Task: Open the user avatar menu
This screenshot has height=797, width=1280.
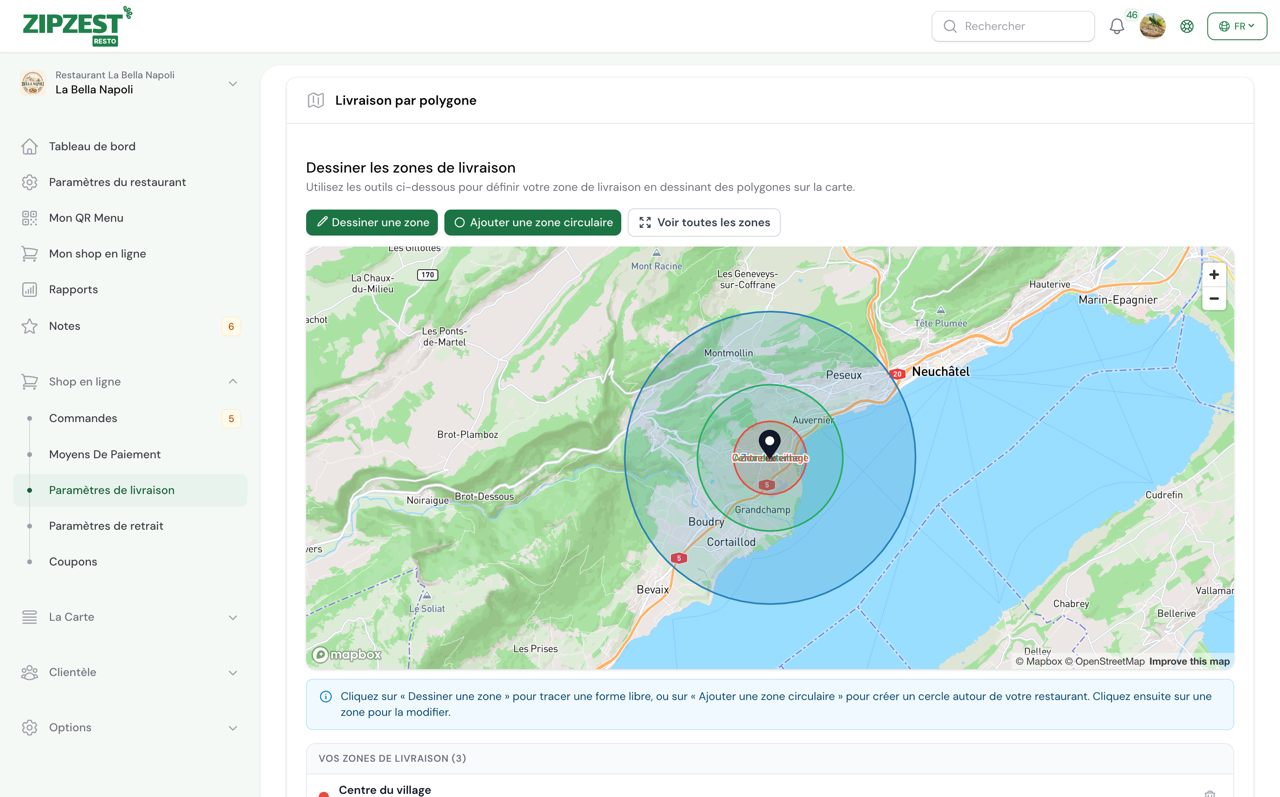Action: point(1152,26)
